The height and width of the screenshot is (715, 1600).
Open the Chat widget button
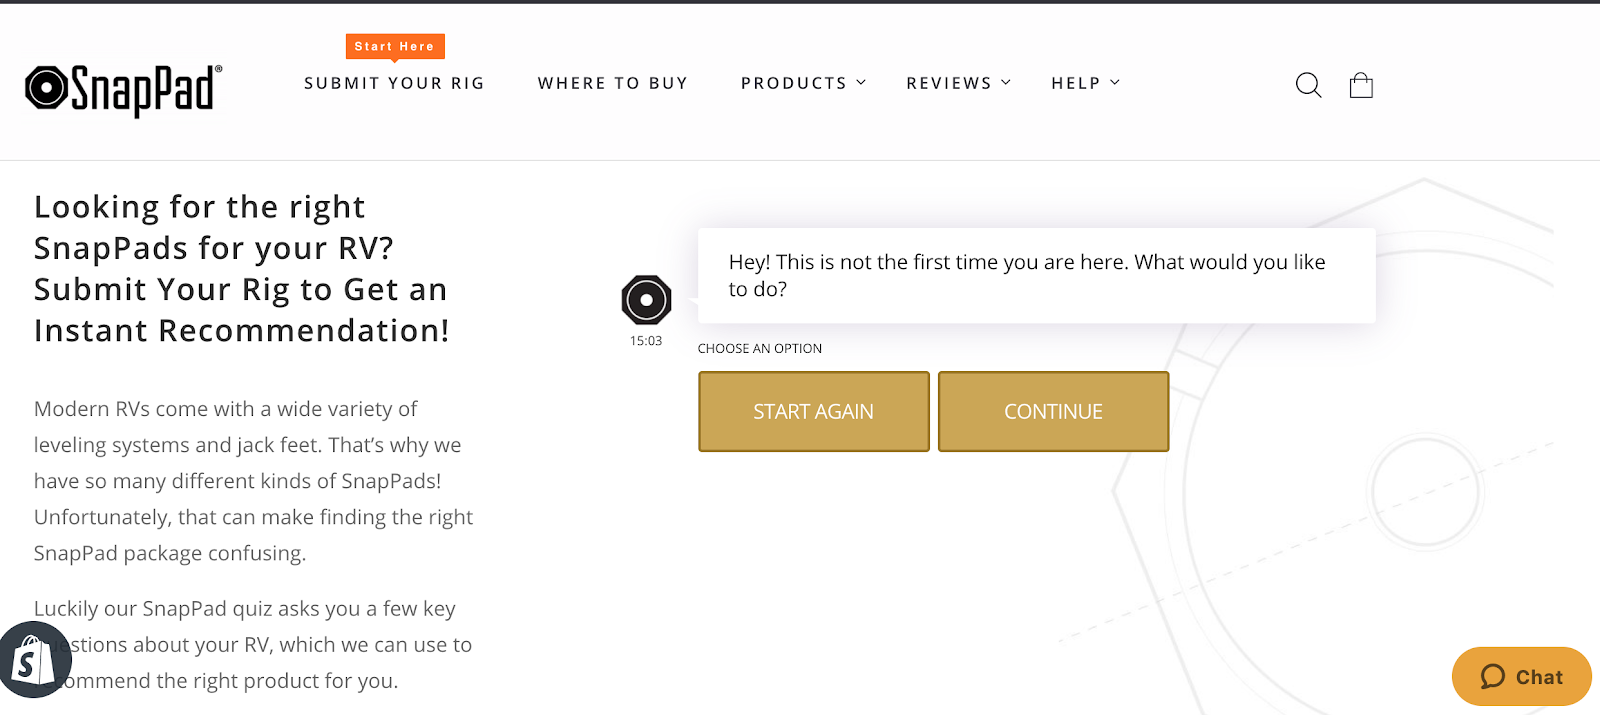coord(1521,677)
